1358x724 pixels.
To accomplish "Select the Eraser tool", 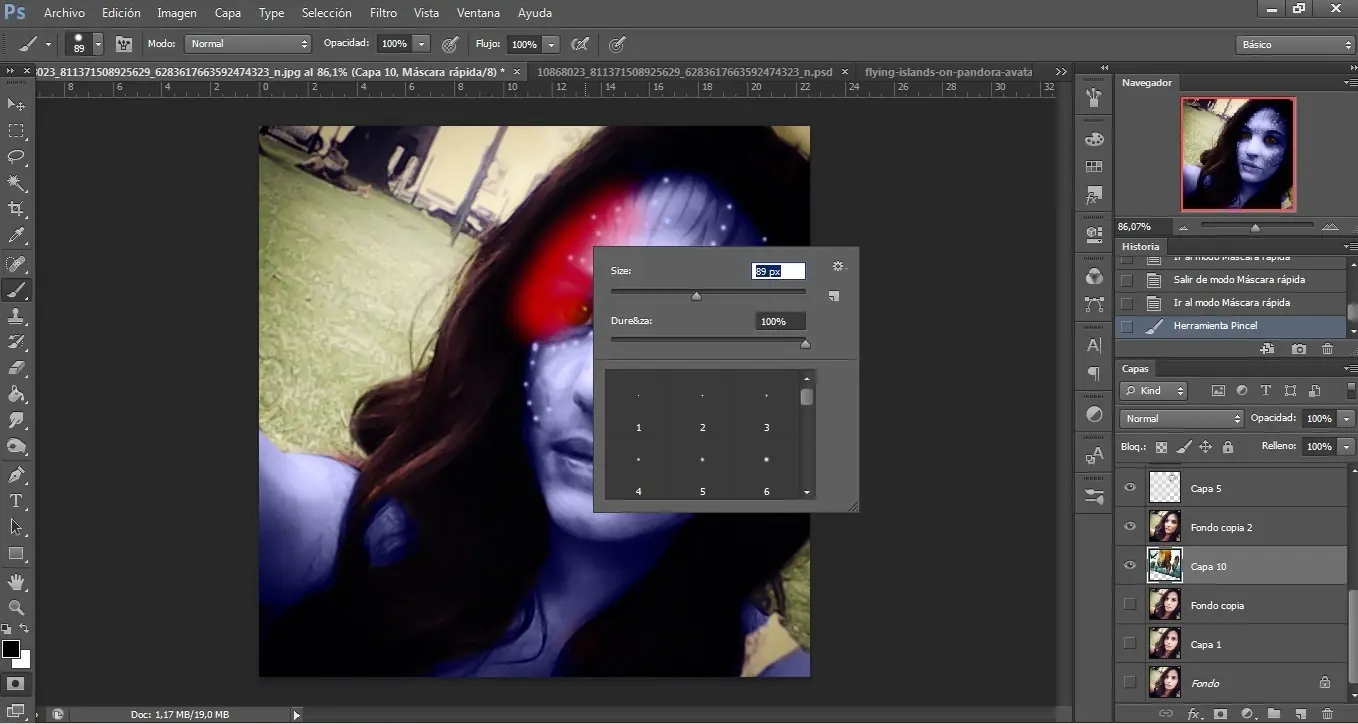I will point(16,368).
